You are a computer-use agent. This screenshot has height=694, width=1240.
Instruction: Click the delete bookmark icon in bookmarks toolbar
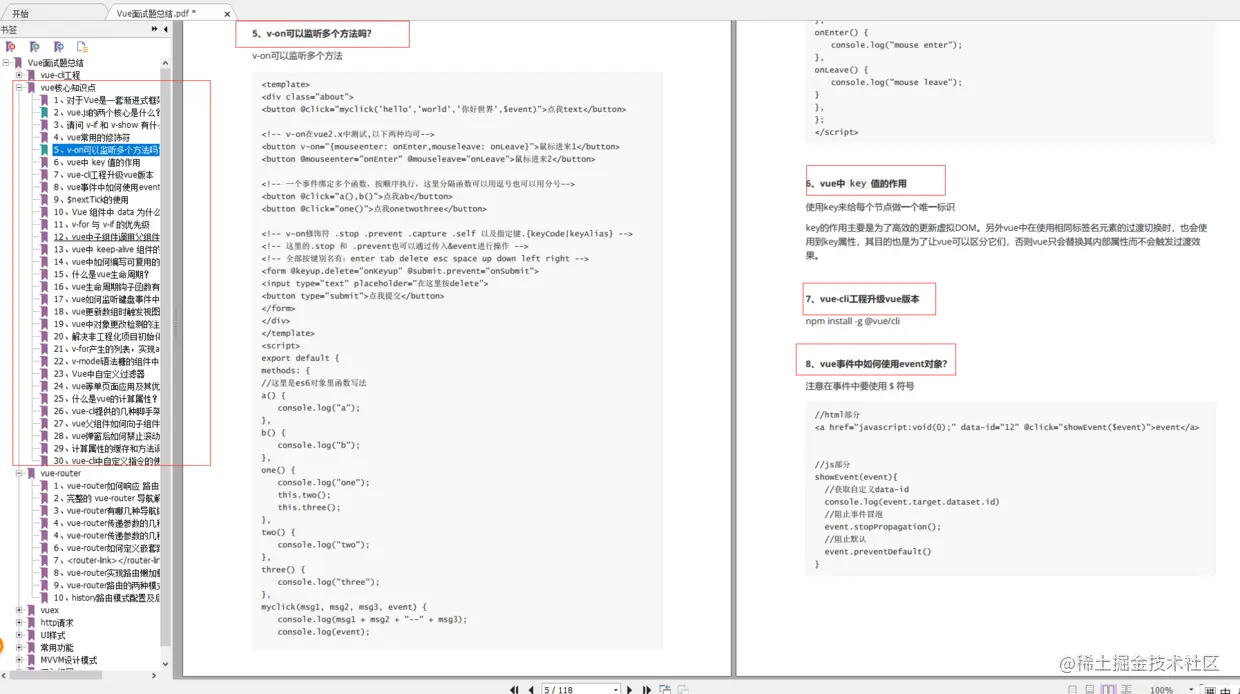[10, 47]
